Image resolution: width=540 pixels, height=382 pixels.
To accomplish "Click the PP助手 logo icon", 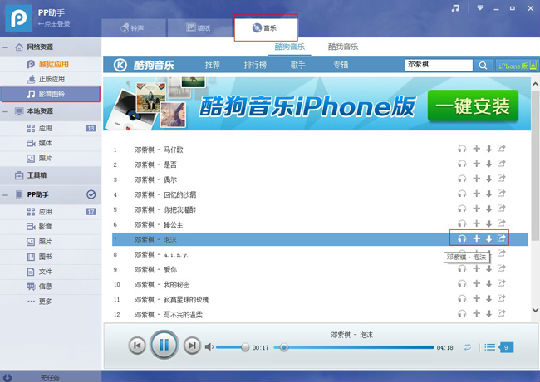I will (19, 18).
